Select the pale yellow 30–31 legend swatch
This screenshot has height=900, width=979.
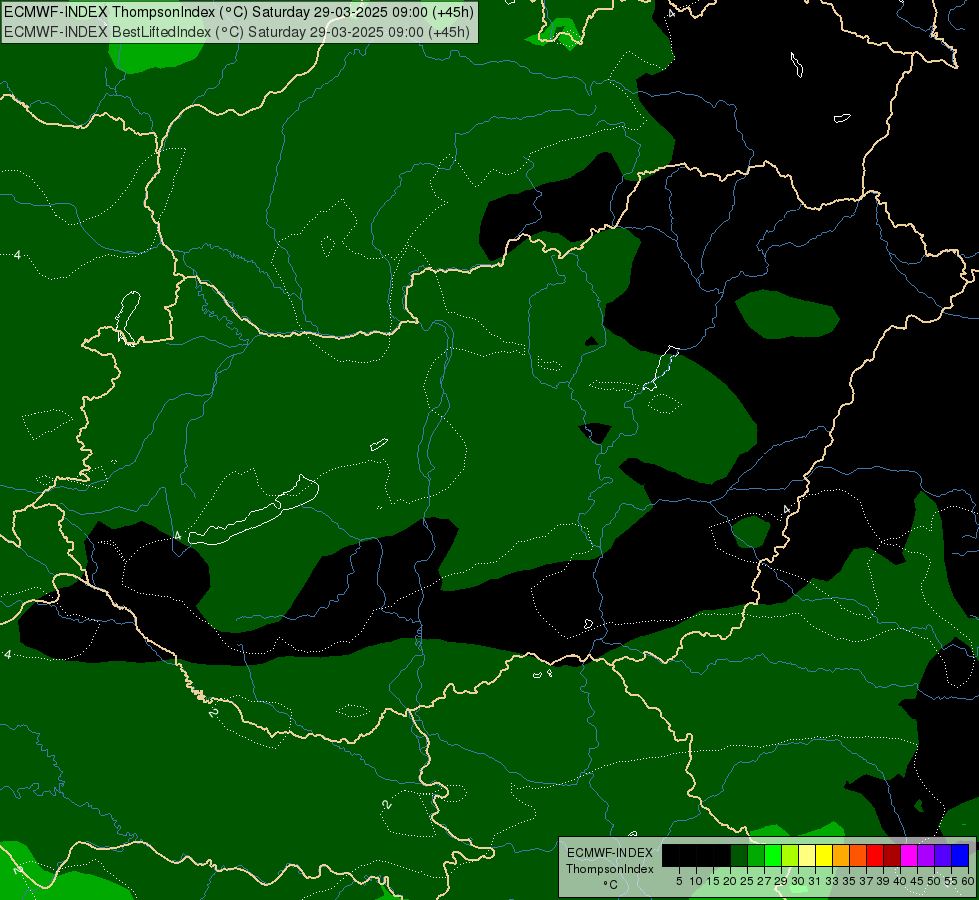click(x=807, y=855)
